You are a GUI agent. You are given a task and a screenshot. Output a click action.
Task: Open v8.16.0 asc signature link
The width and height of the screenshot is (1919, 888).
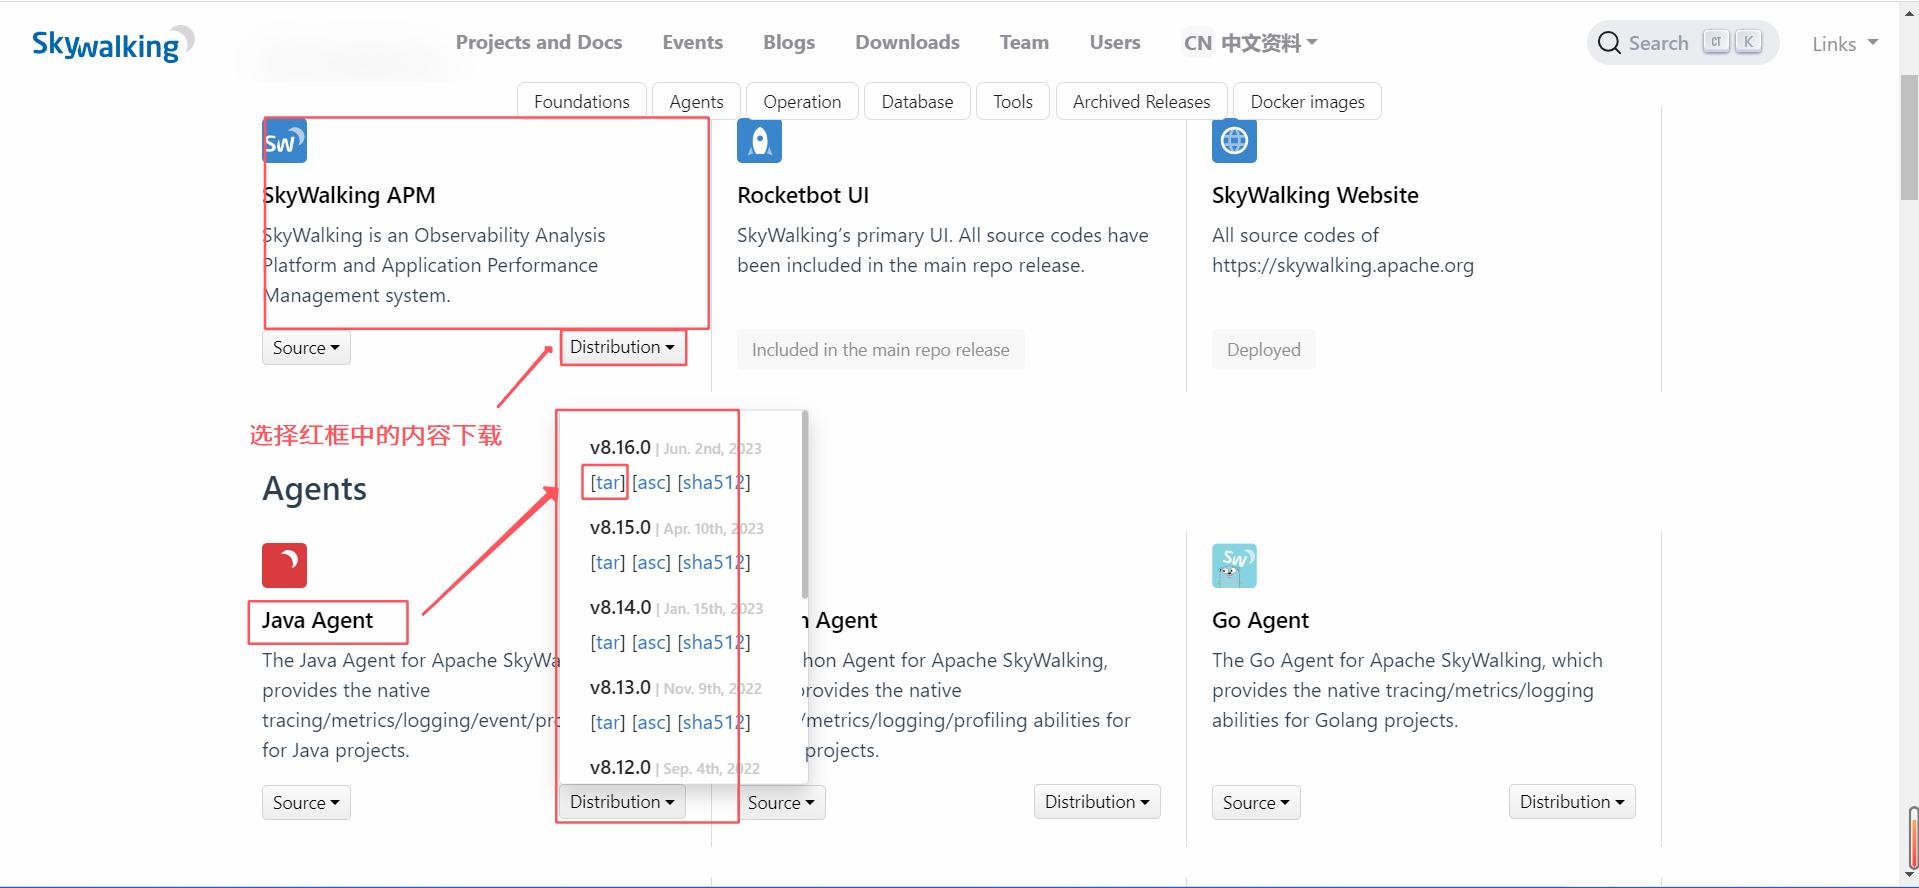651,482
